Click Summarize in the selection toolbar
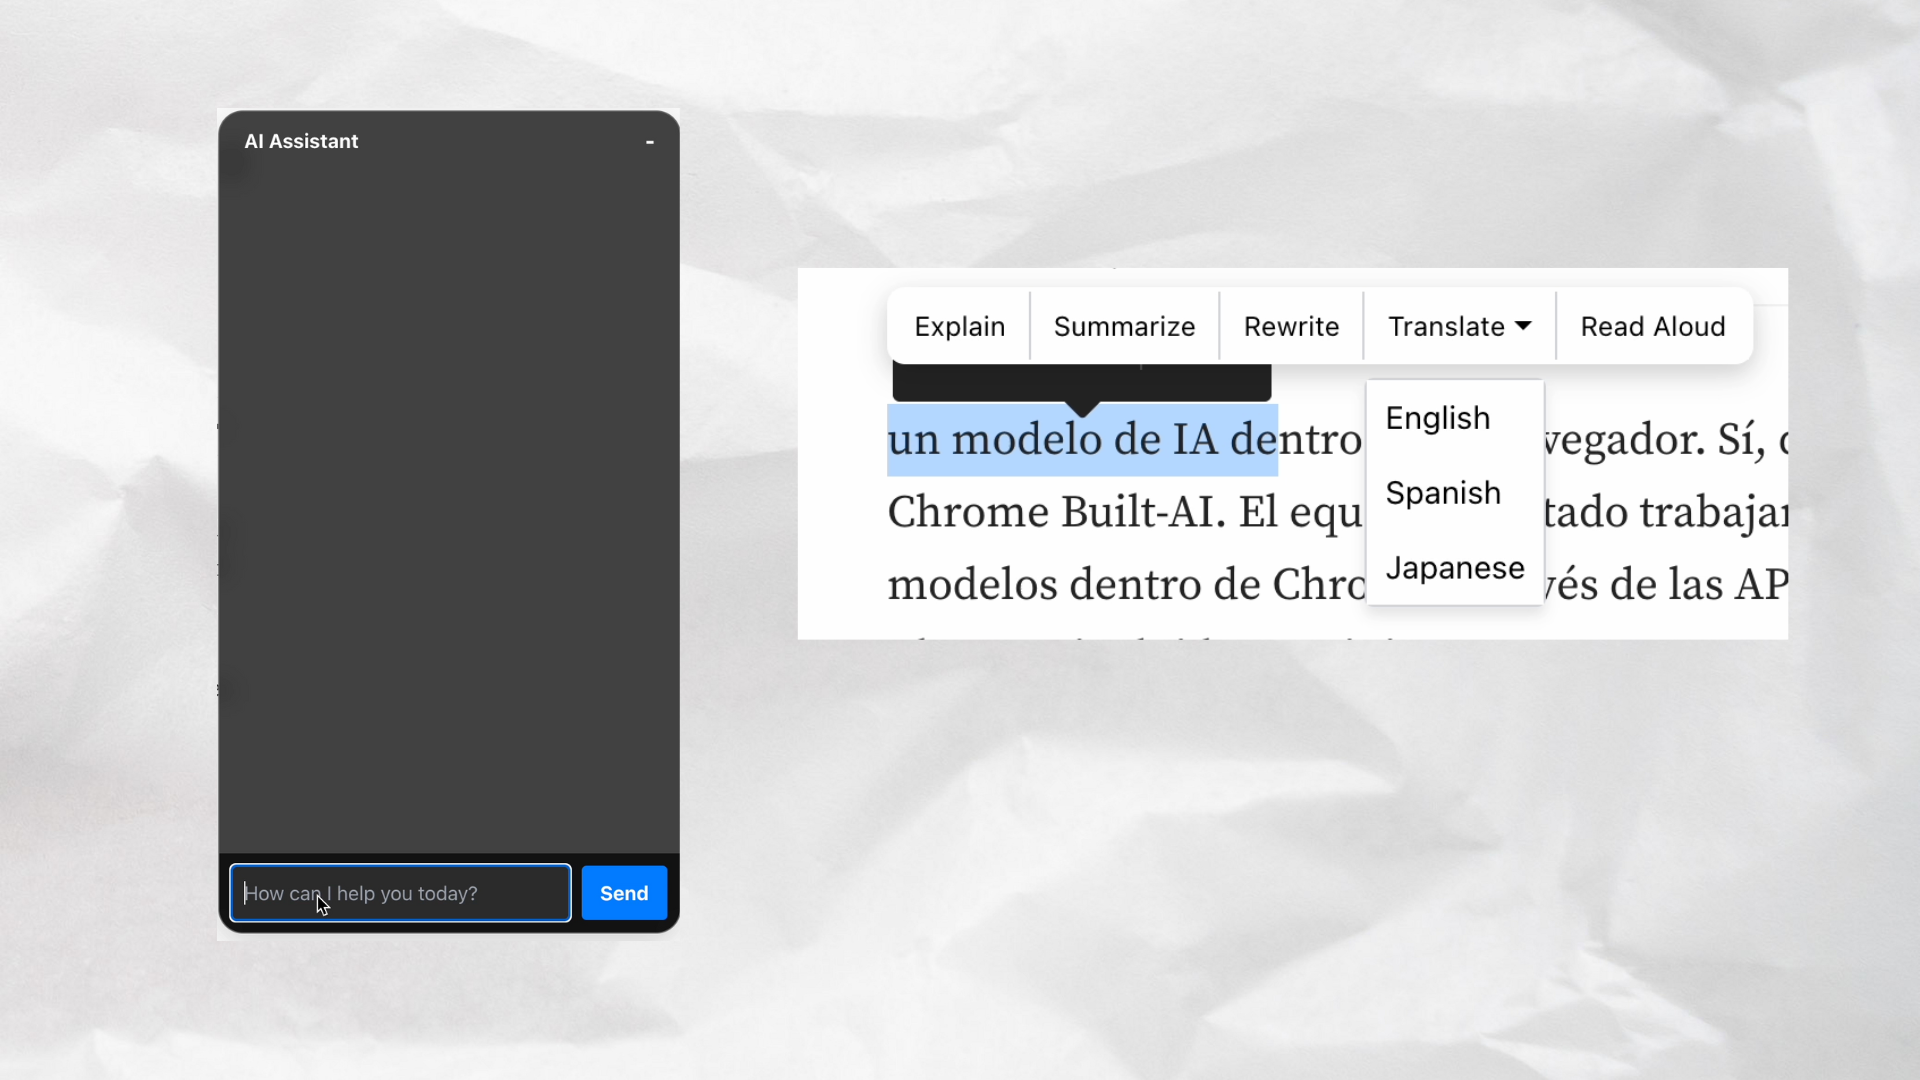Screen dimensions: 1920x1080 (1124, 327)
